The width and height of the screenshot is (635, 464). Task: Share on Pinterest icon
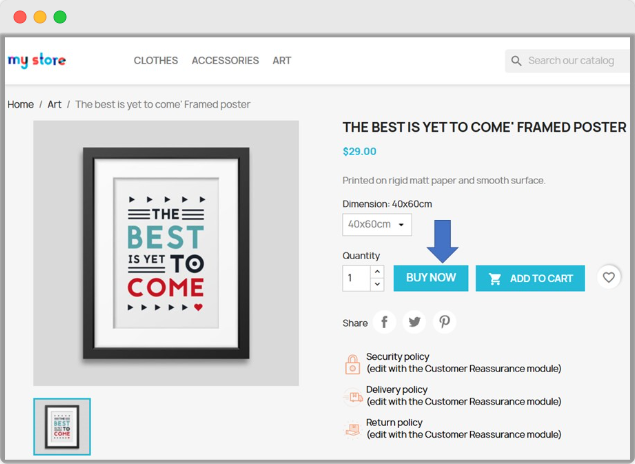click(x=444, y=322)
